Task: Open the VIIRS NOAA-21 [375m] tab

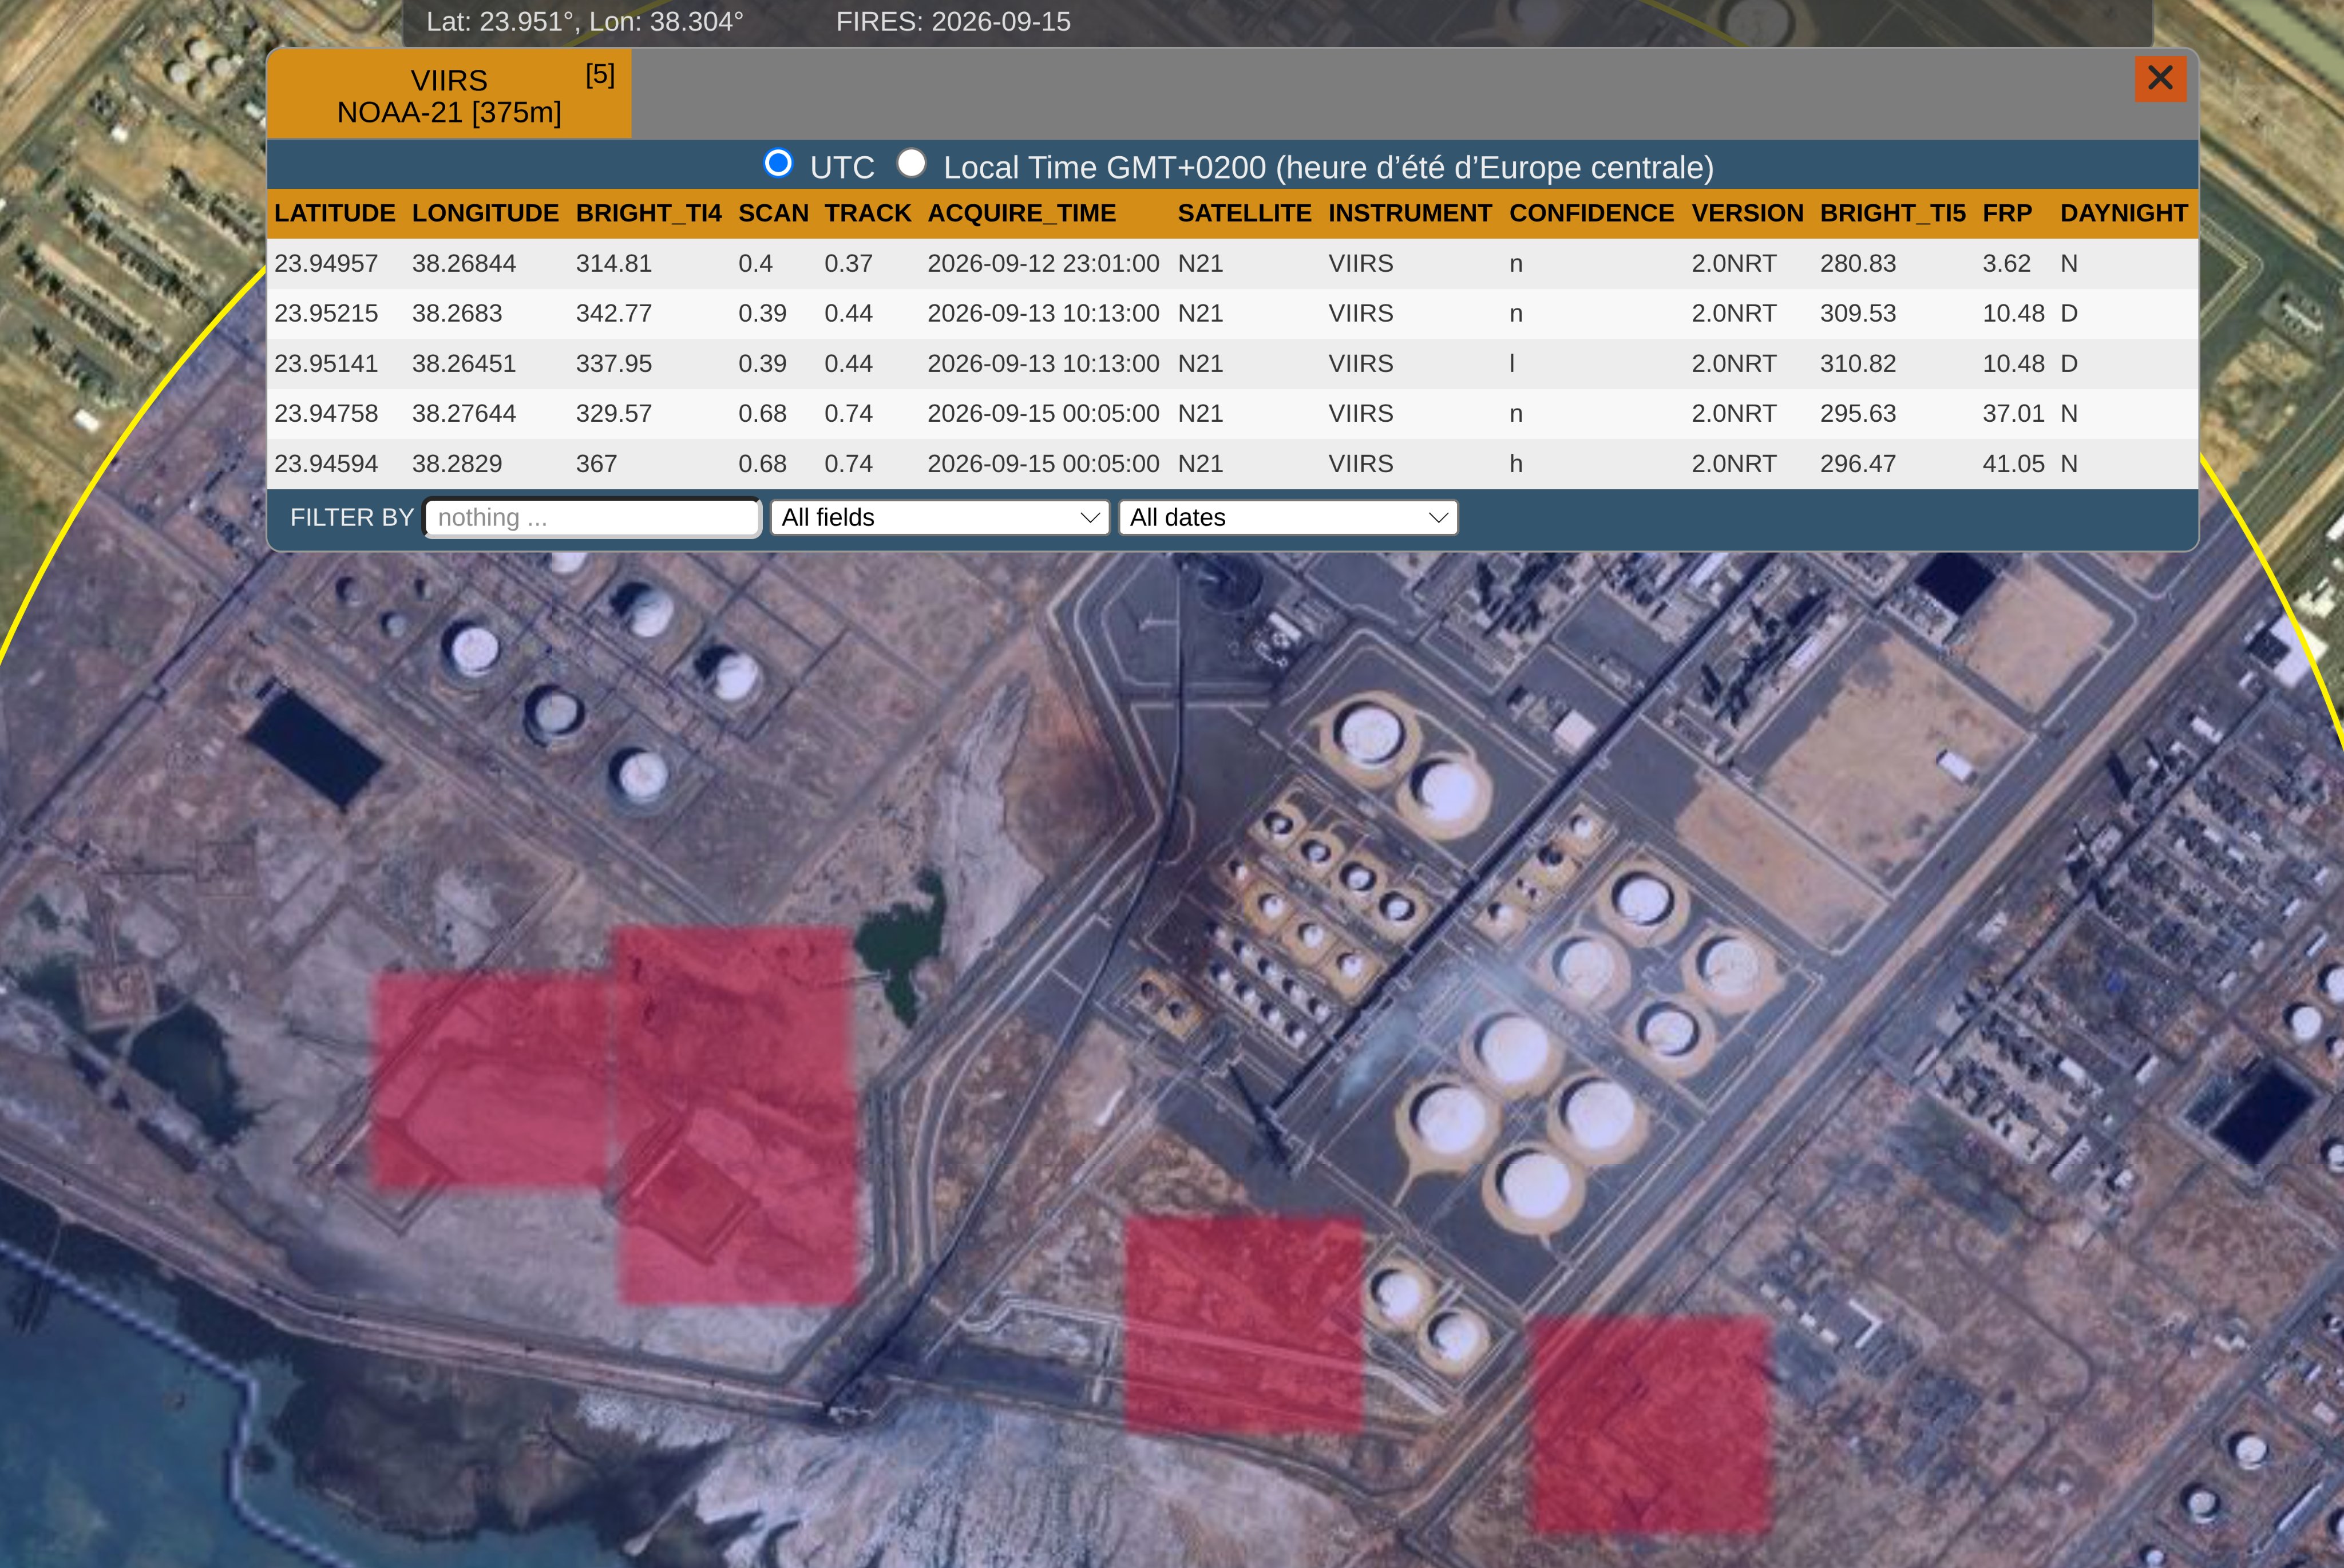Action: [x=449, y=95]
